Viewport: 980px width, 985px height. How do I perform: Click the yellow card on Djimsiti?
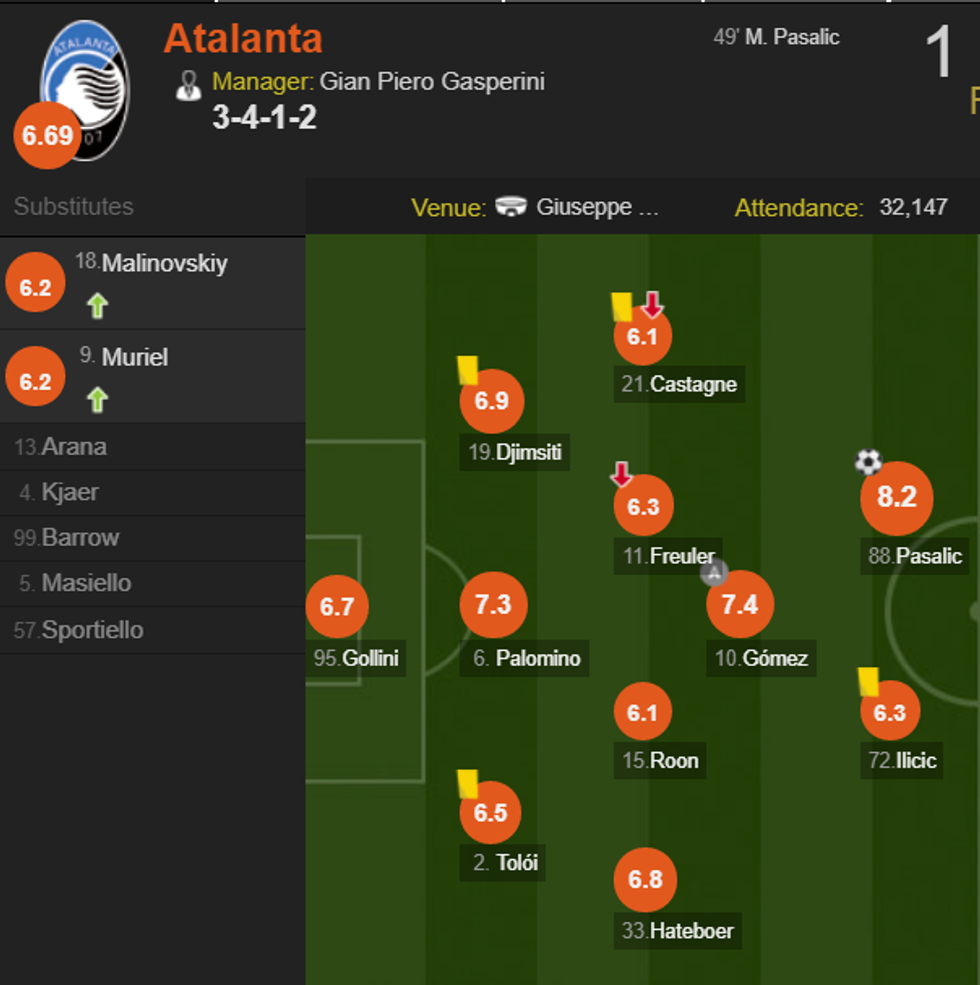[x=467, y=370]
